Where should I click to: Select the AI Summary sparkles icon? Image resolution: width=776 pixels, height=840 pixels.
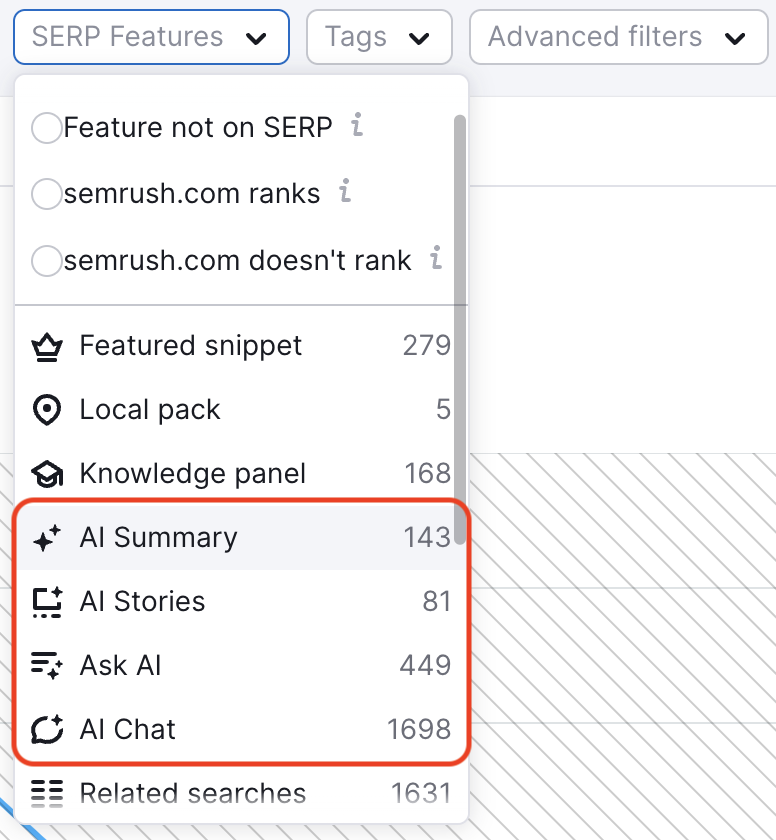[x=45, y=537]
